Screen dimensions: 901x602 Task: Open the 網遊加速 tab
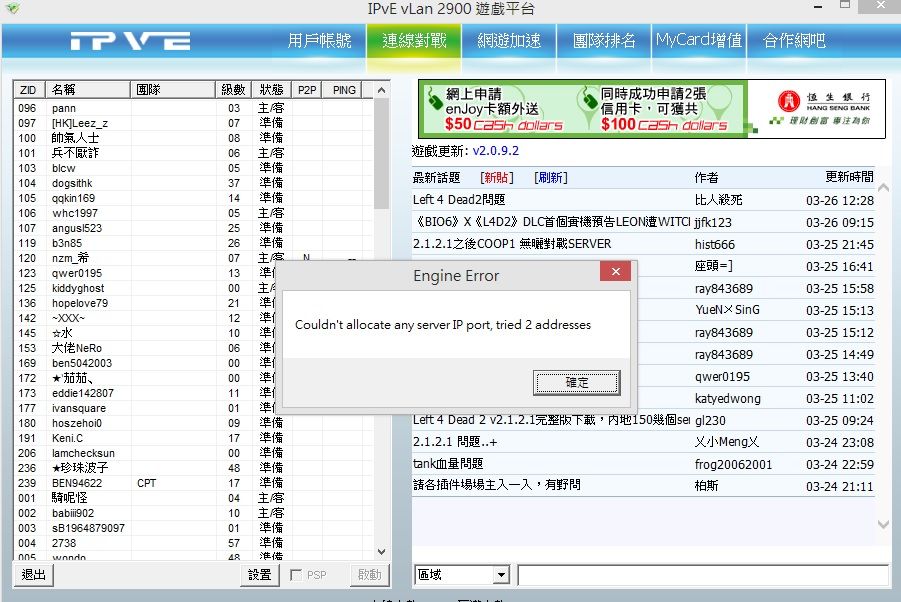[509, 41]
